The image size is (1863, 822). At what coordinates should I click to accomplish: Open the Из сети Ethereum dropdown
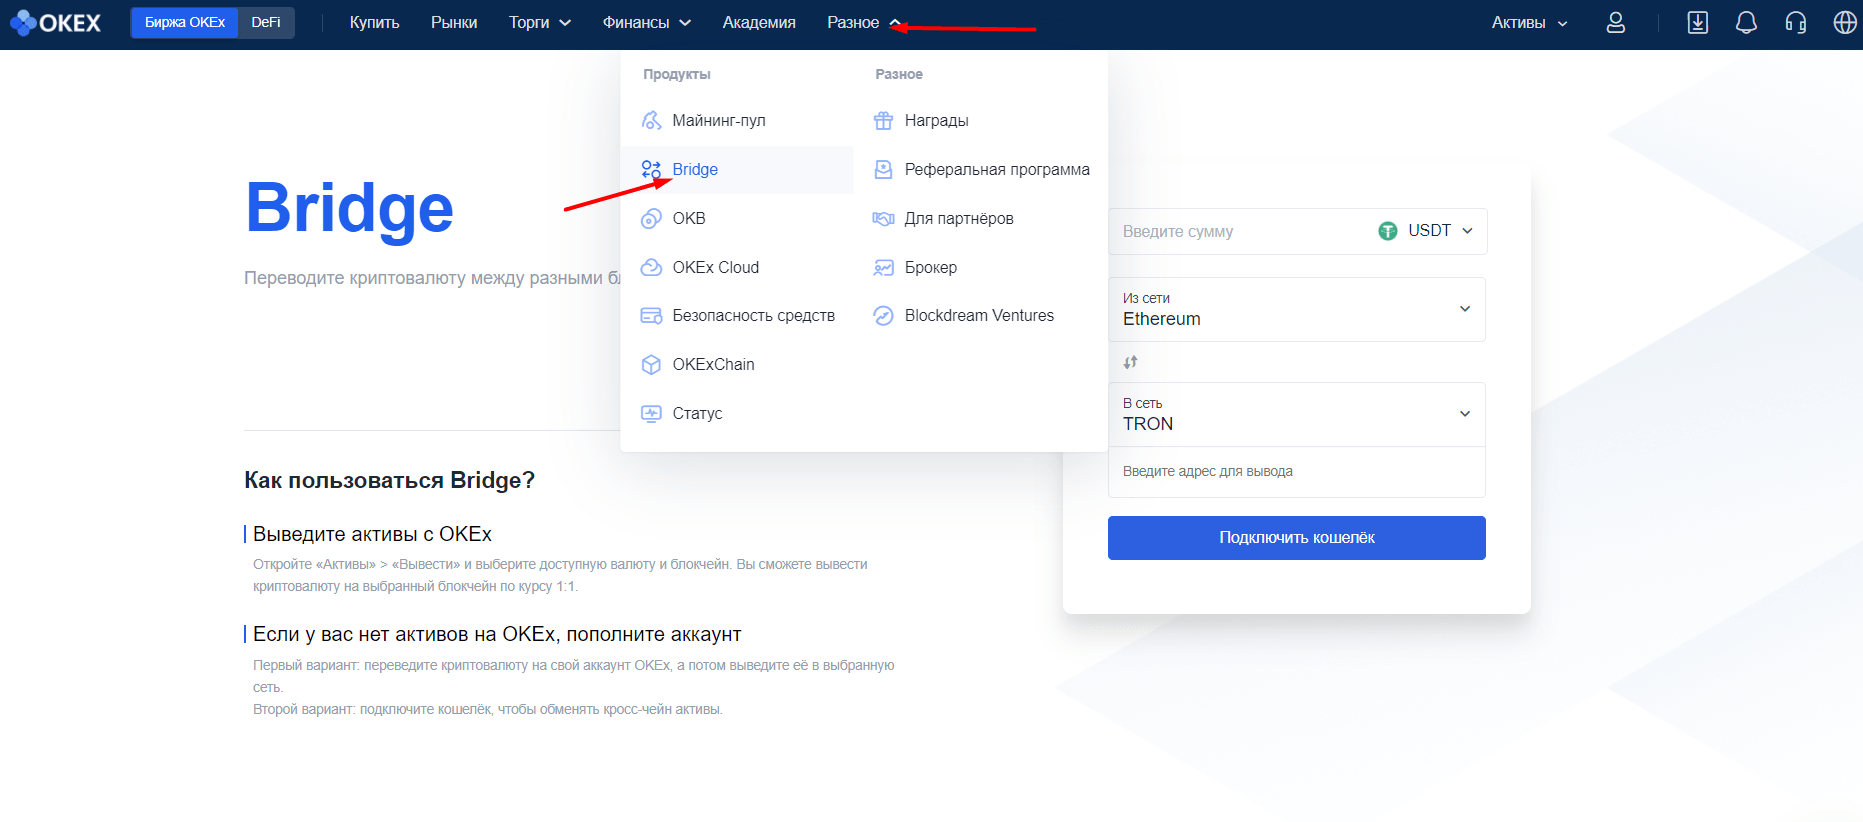[x=1296, y=309]
